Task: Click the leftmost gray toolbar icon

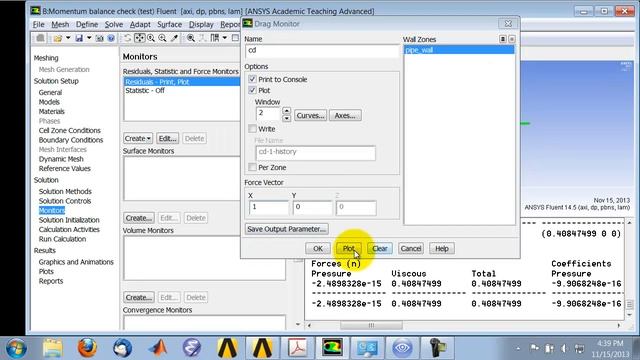Action: [40, 38]
